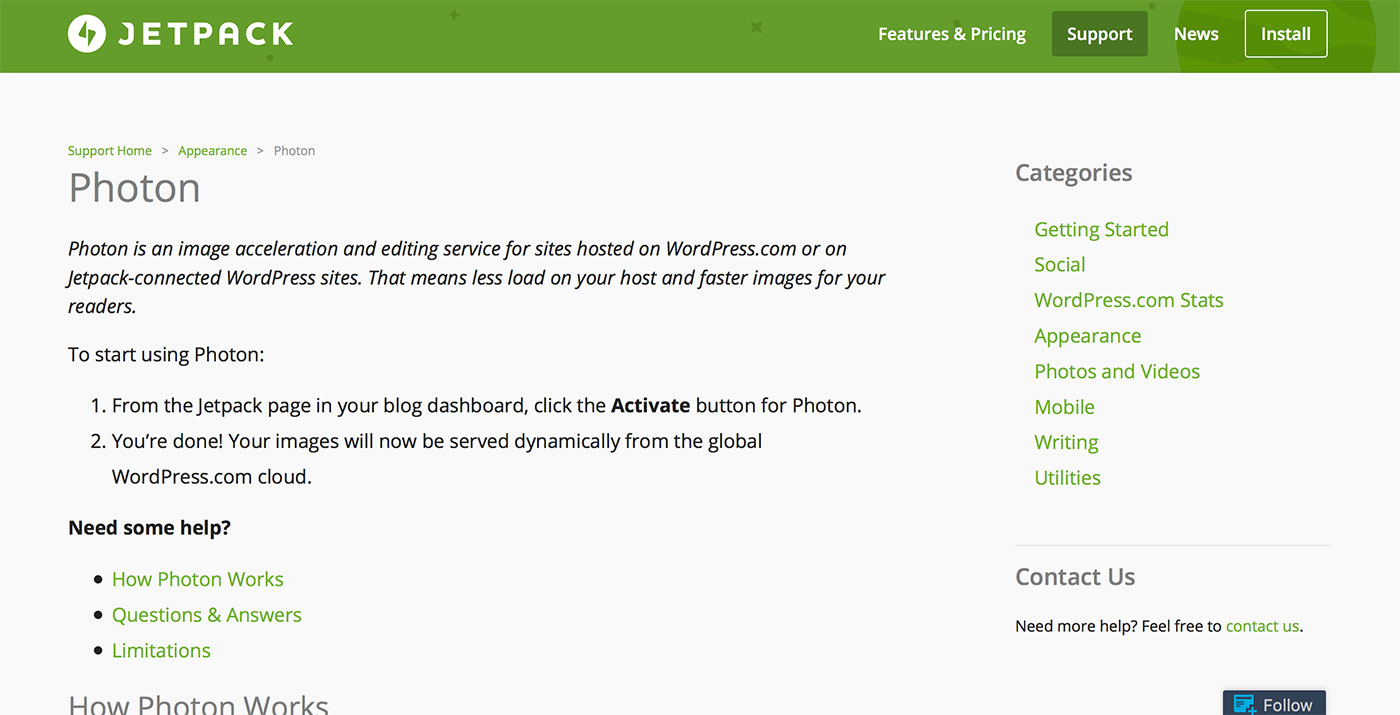
Task: Click the Install button
Action: 1286,34
